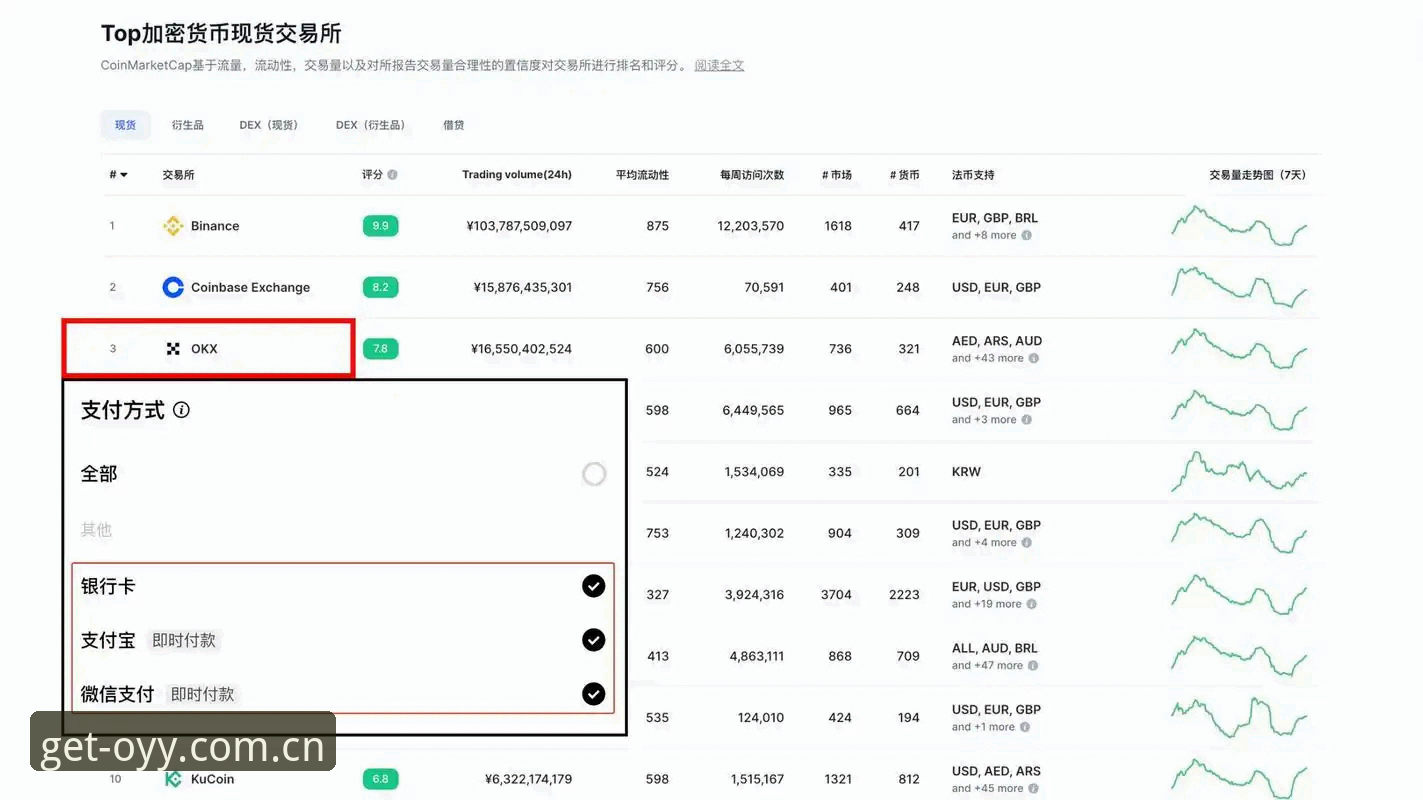This screenshot has width=1423, height=800.
Task: Uncheck the 微信支付 payment method
Action: coord(594,693)
